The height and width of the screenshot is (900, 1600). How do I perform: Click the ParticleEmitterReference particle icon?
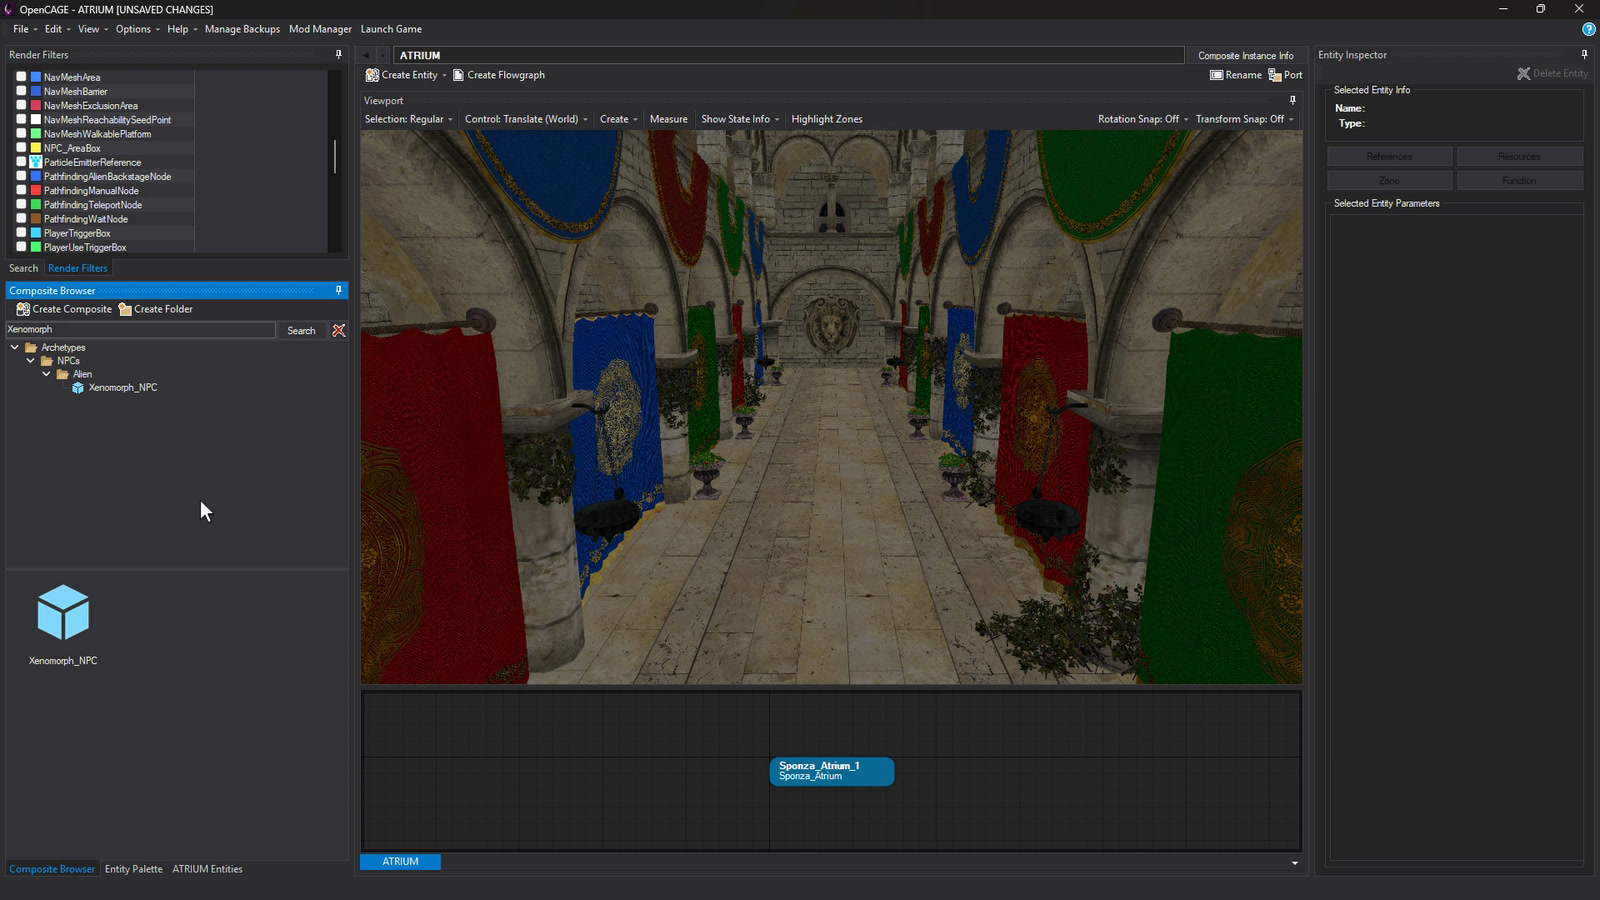(x=36, y=162)
